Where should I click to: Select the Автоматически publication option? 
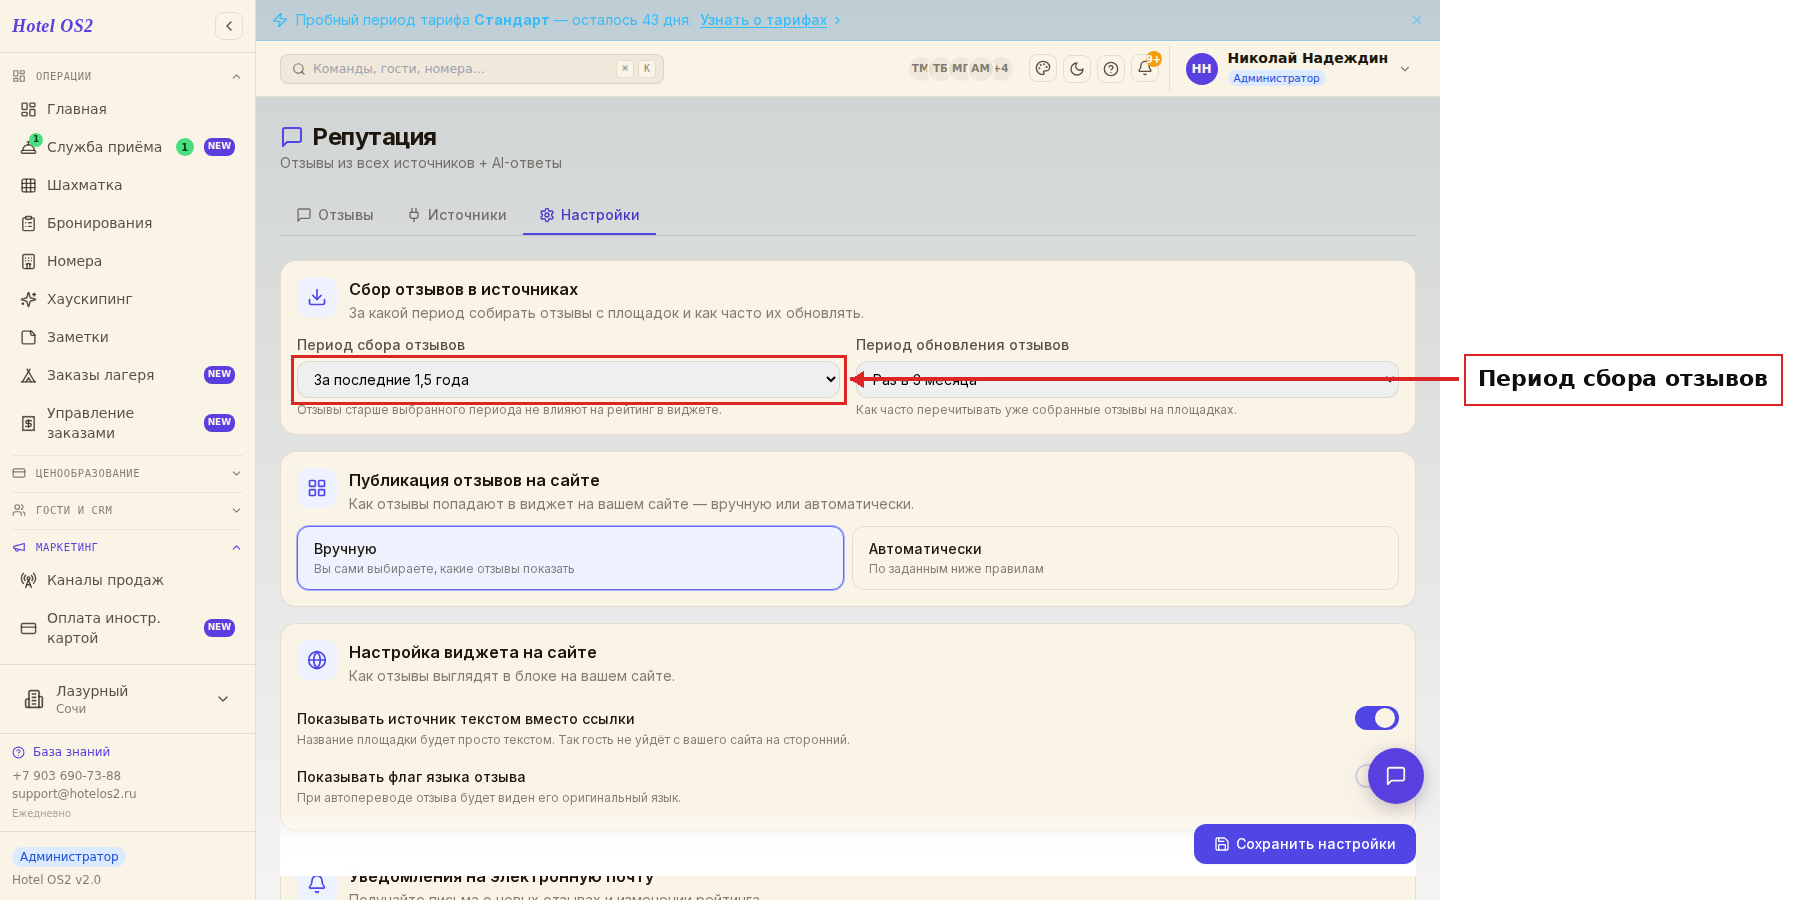coord(1125,558)
